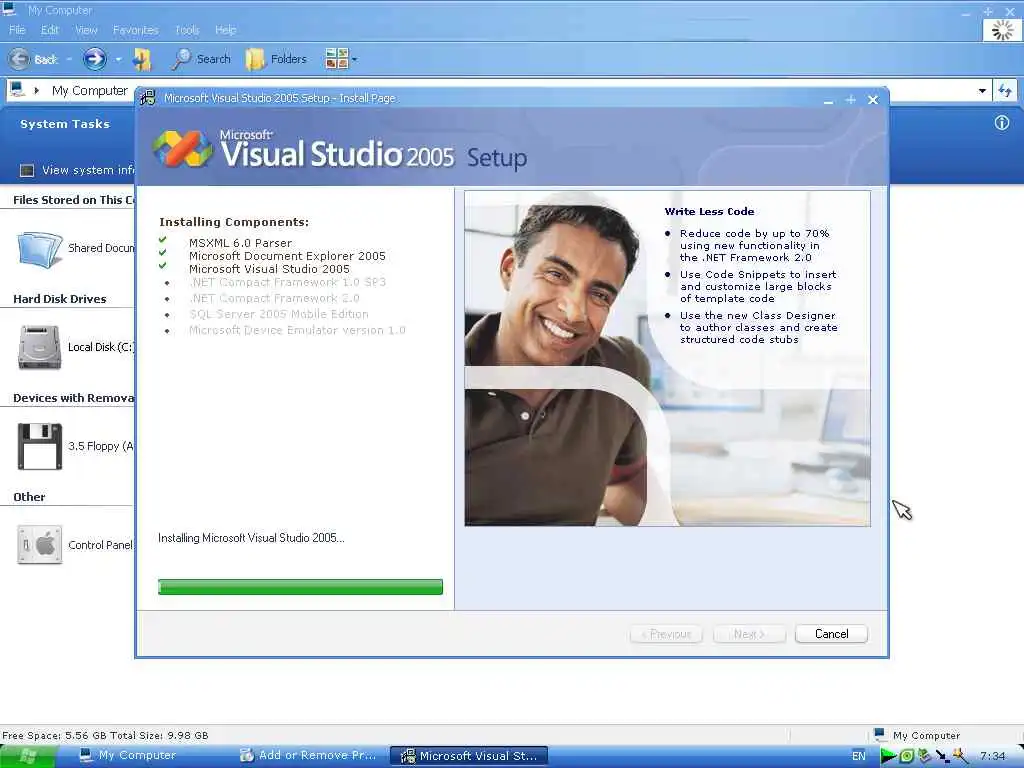Screen dimensions: 1024x768
Task: Click the SQL Server 2005 Mobile Edition entry
Action: (x=279, y=314)
